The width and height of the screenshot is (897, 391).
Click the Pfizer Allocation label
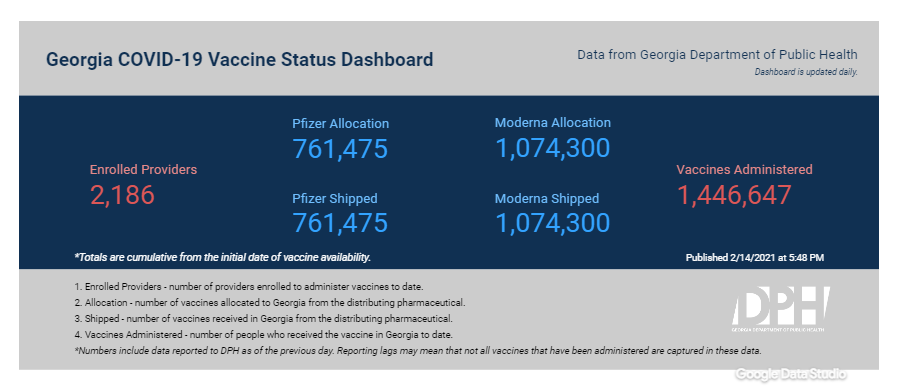(341, 124)
